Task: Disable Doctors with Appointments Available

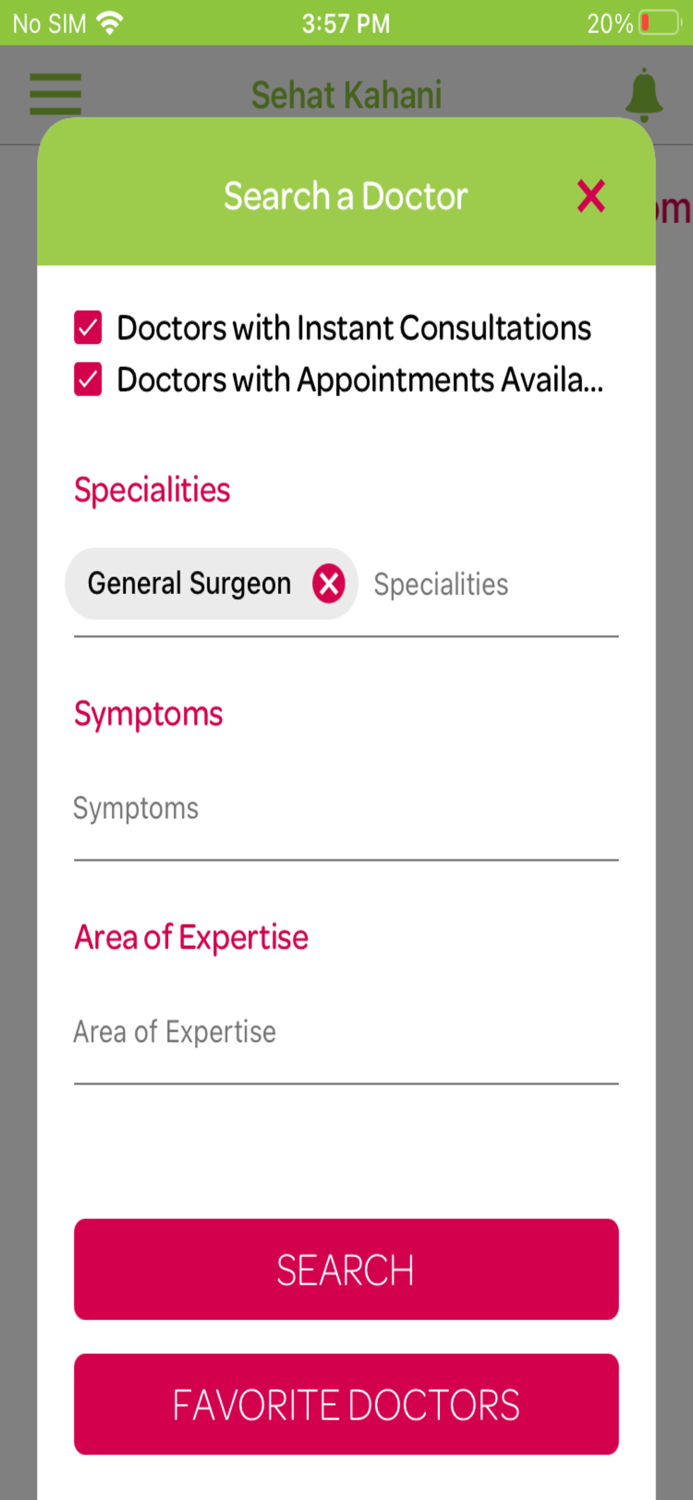Action: (x=87, y=379)
